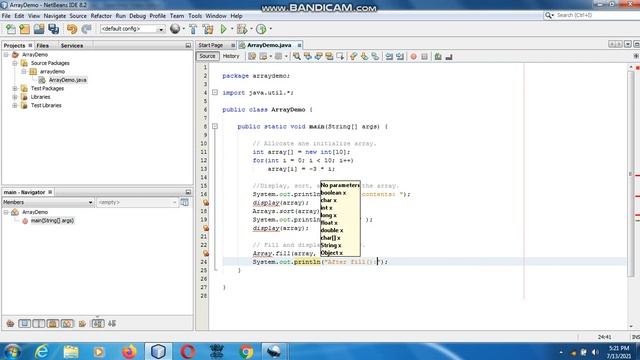The image size is (640, 360).
Task: Toggle Find Next Occurrence in the editor toolbar
Action: (x=318, y=57)
